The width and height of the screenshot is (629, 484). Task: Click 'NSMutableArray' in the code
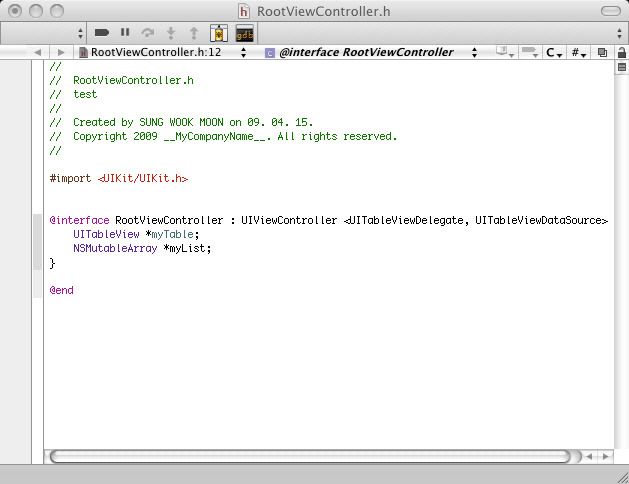tap(115, 248)
